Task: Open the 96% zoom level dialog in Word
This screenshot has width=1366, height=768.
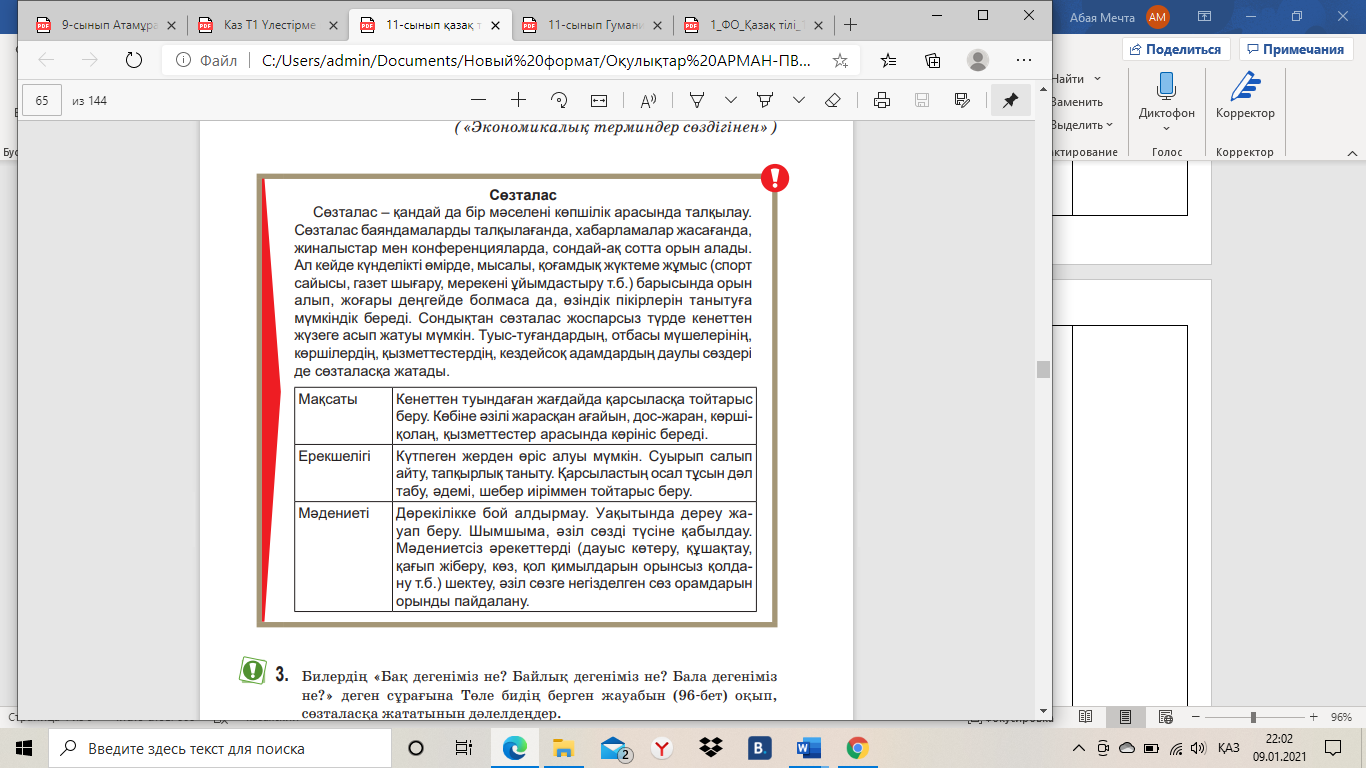Action: pos(1341,717)
